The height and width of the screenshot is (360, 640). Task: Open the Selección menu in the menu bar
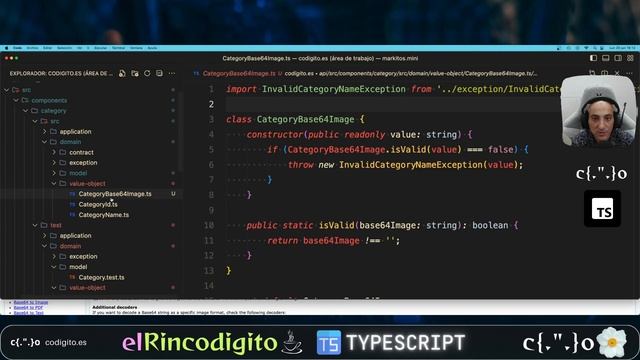pyautogui.click(x=64, y=48)
